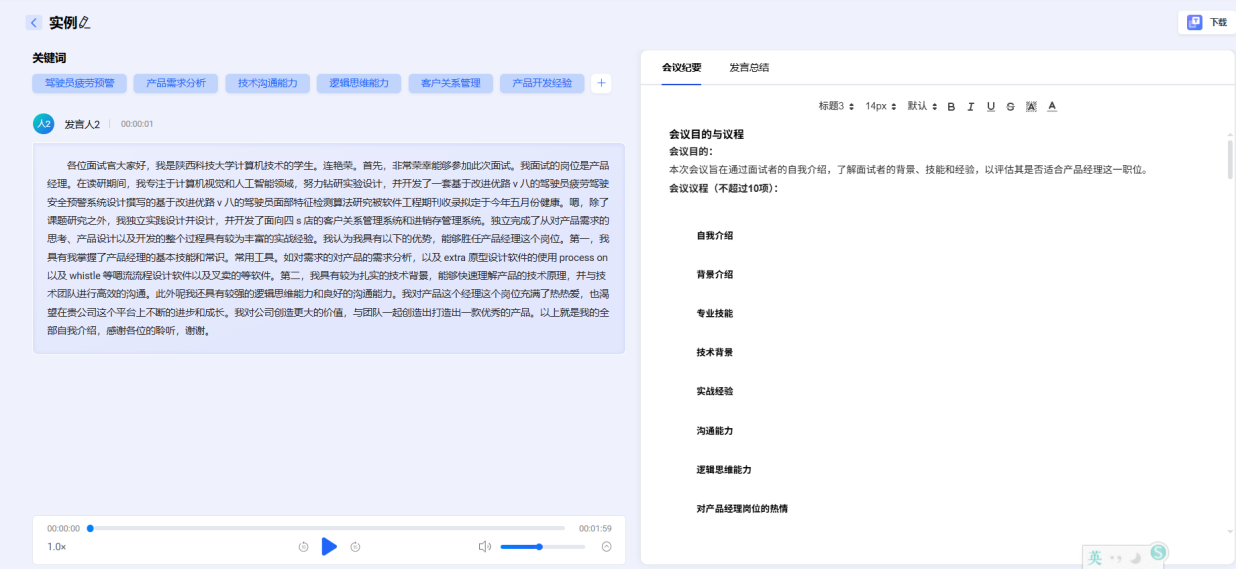Open the 会议纪要 tab
The height and width of the screenshot is (569, 1236).
681,68
